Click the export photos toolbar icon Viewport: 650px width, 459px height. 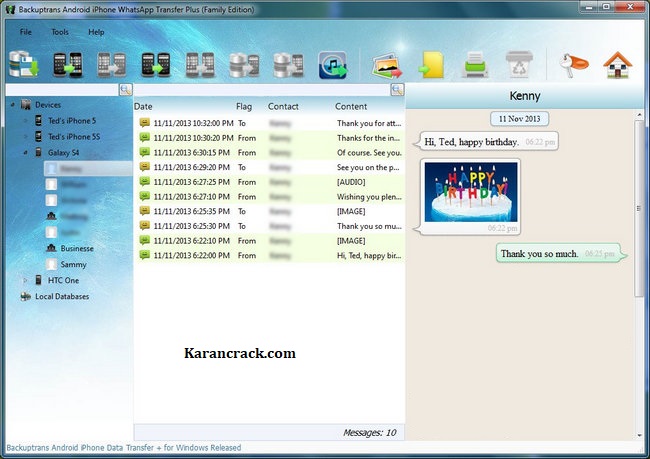(387, 65)
